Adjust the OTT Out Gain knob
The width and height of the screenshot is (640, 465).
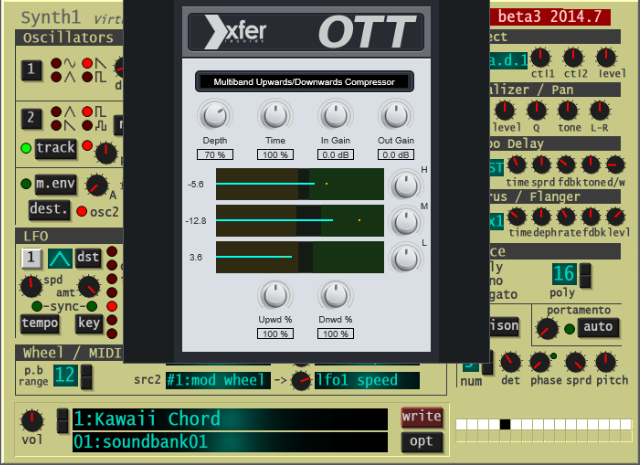[396, 116]
